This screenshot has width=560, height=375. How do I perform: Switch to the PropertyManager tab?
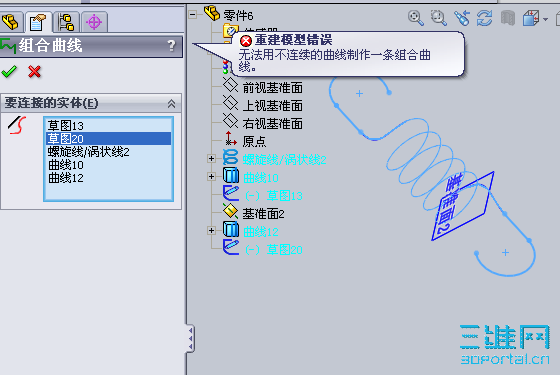[x=38, y=22]
